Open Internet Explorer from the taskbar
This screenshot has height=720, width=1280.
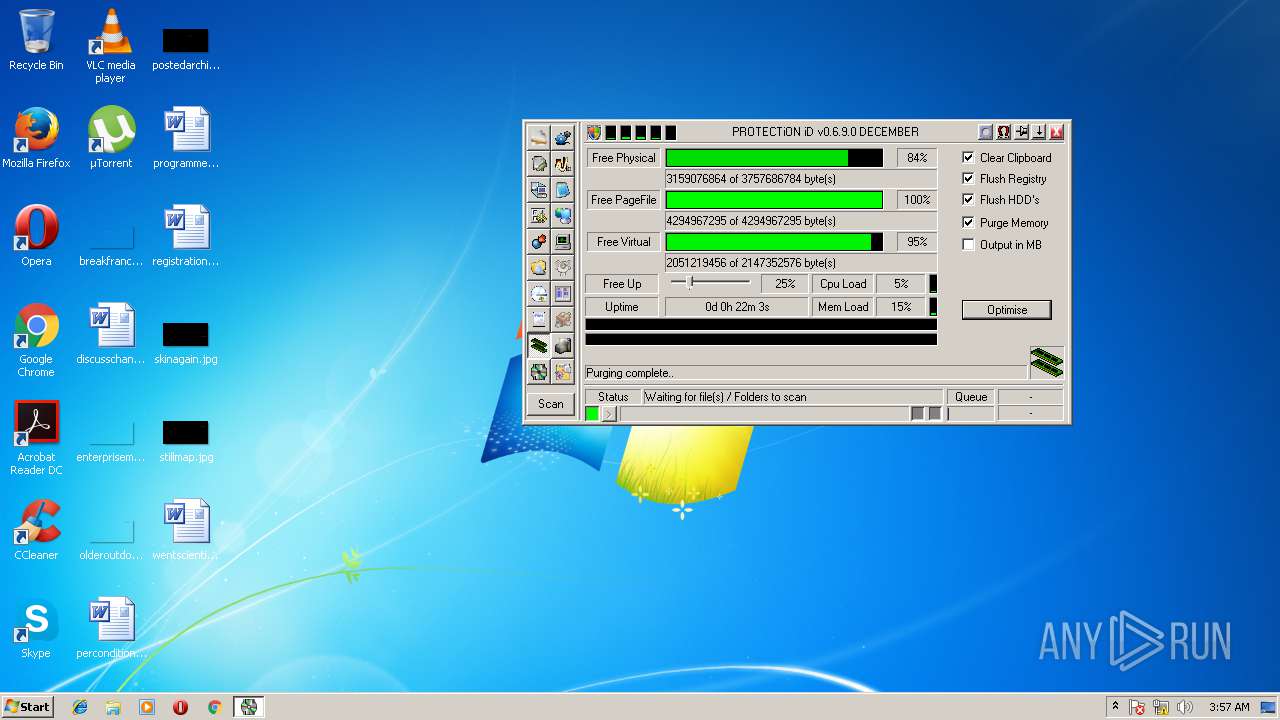pos(80,707)
